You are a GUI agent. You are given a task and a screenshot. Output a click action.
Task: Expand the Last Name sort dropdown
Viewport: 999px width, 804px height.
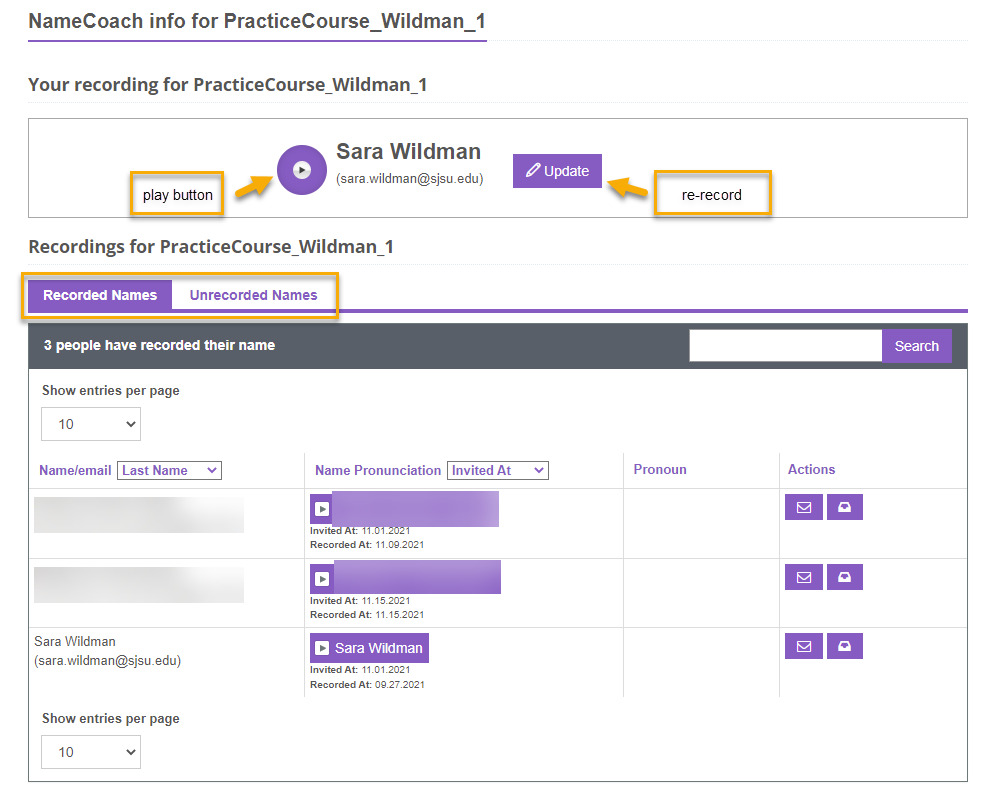169,470
